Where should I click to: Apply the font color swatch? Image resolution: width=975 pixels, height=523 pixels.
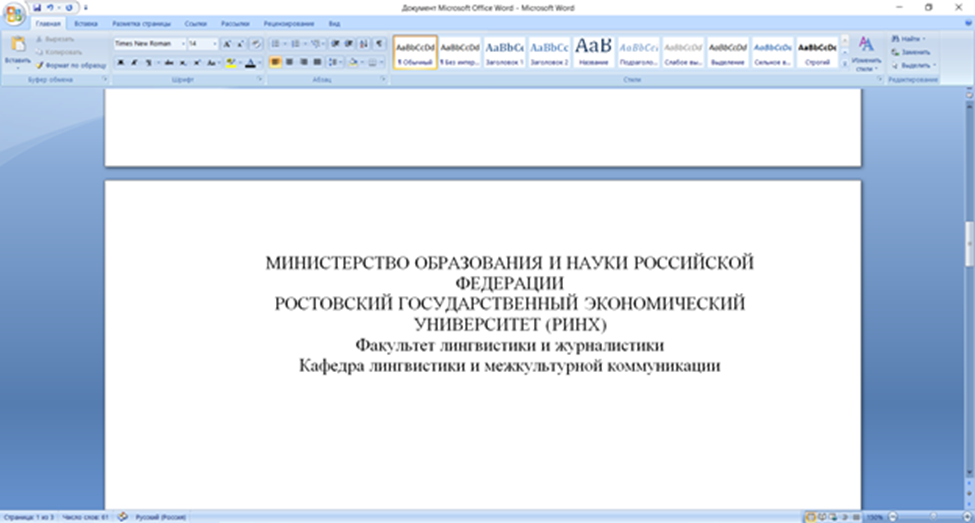tap(250, 63)
